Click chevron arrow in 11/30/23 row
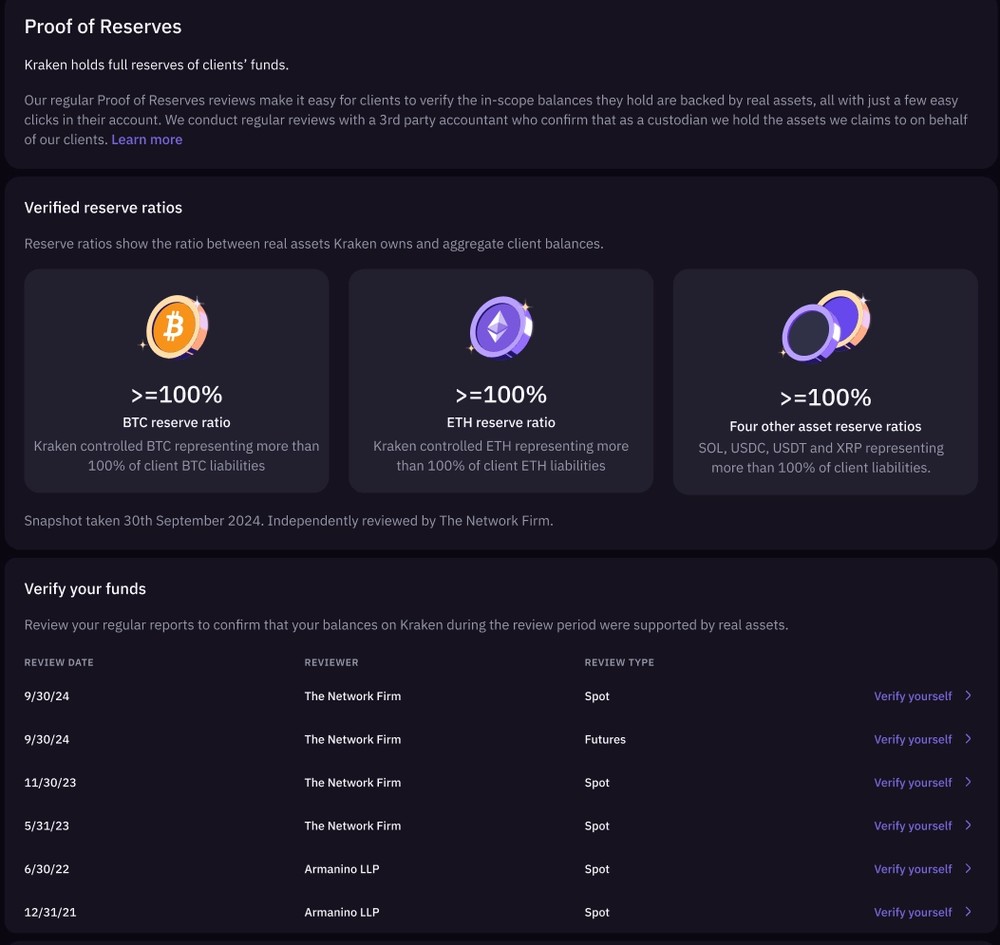This screenshot has width=1000, height=945. pos(968,782)
